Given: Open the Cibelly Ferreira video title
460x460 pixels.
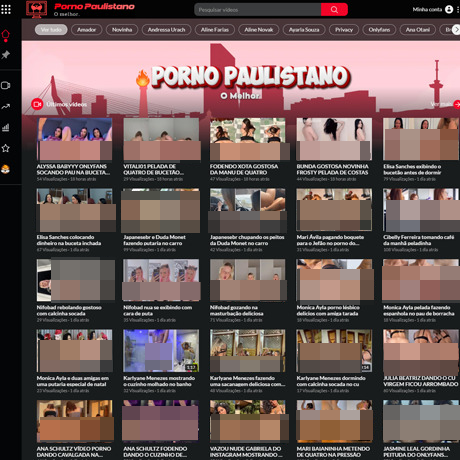Looking at the screenshot, I should pyautogui.click(x=419, y=240).
